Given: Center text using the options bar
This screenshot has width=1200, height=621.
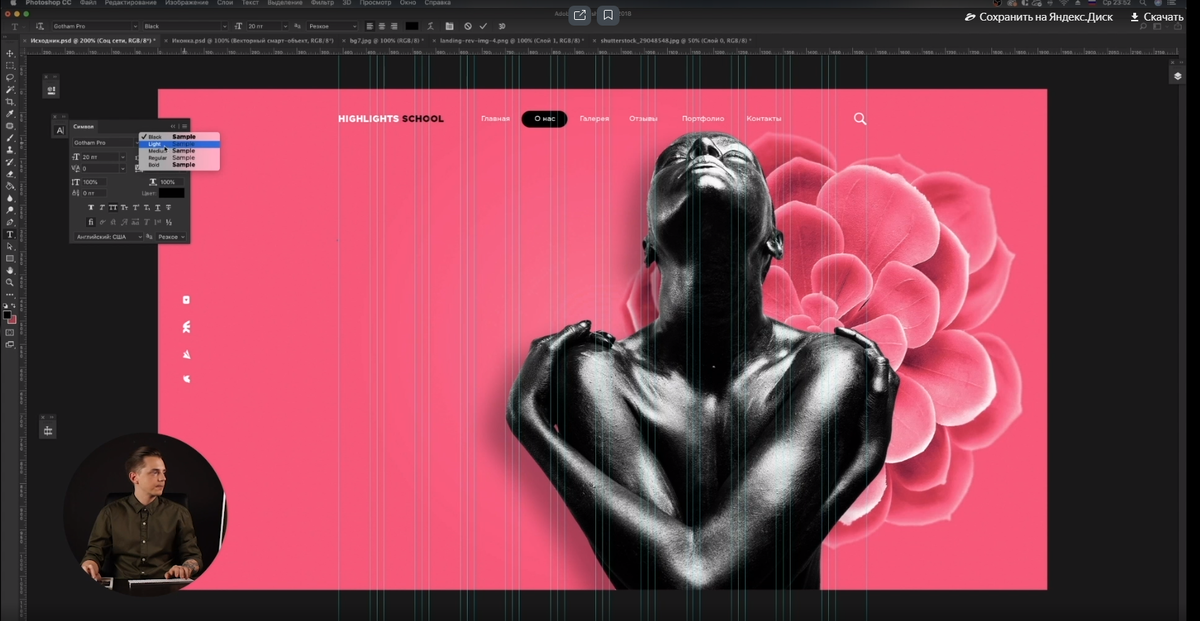Looking at the screenshot, I should [x=381, y=26].
